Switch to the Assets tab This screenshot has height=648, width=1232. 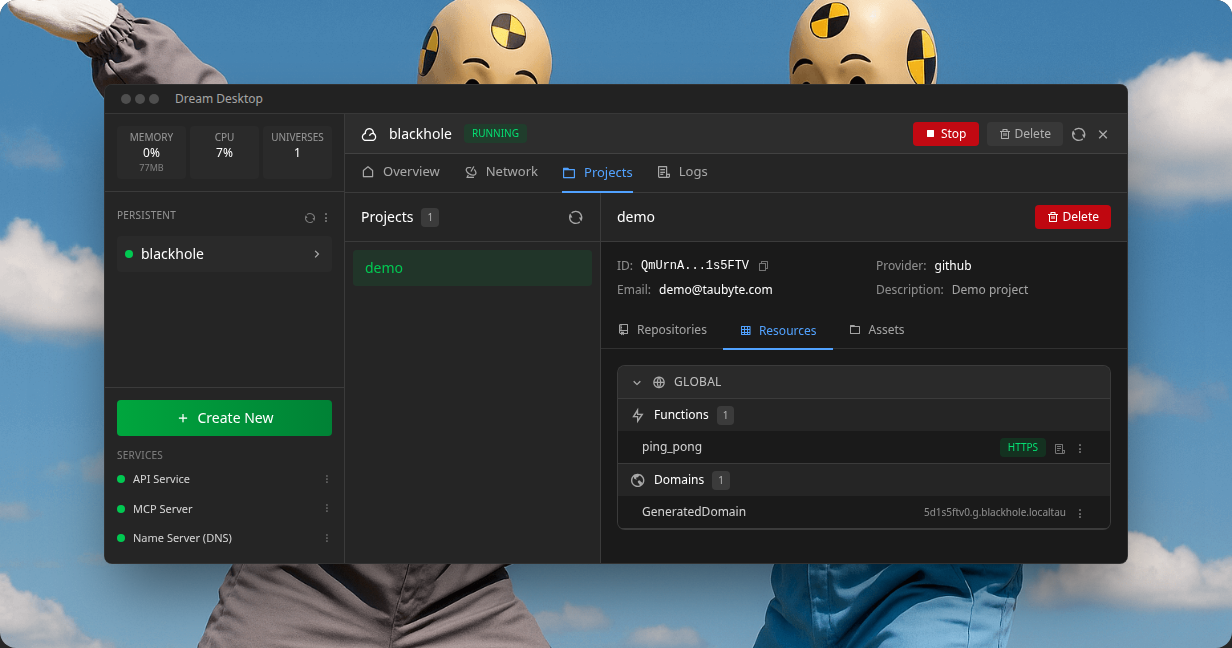877,329
